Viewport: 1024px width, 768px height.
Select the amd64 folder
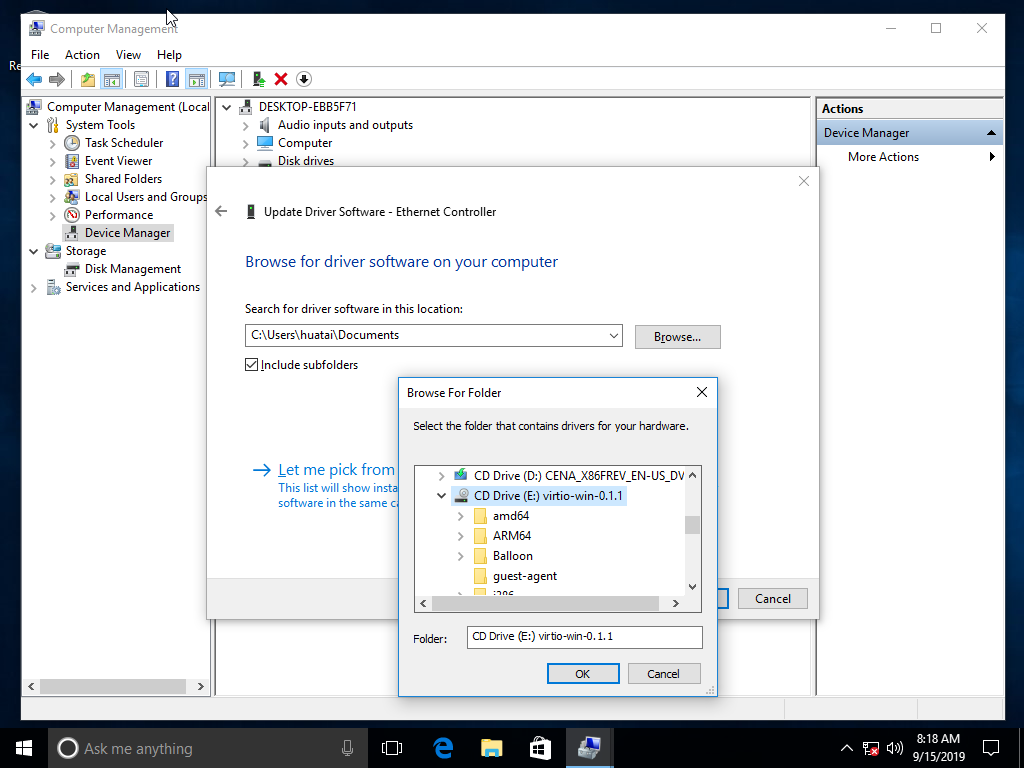pos(510,516)
